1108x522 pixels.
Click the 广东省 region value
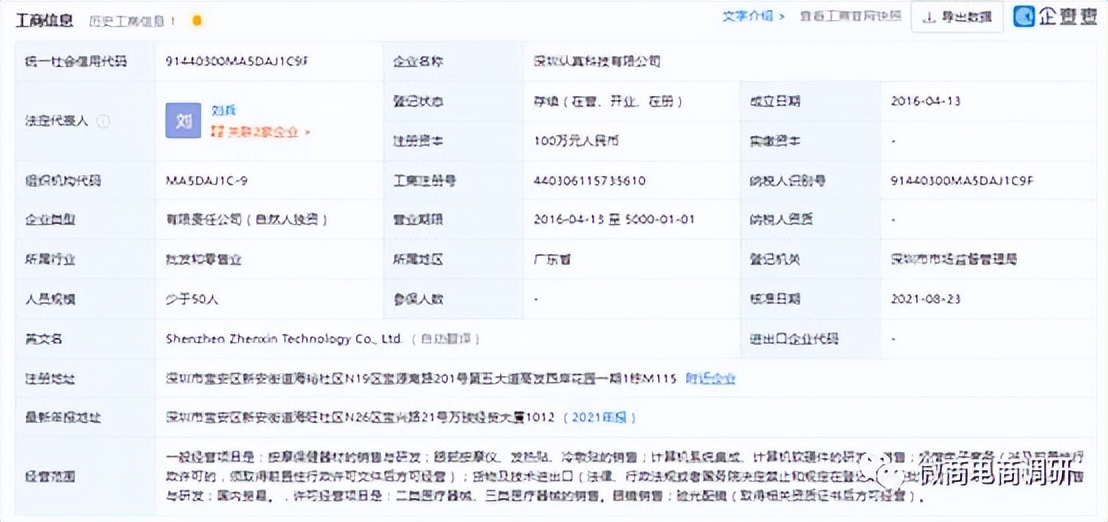[x=553, y=259]
